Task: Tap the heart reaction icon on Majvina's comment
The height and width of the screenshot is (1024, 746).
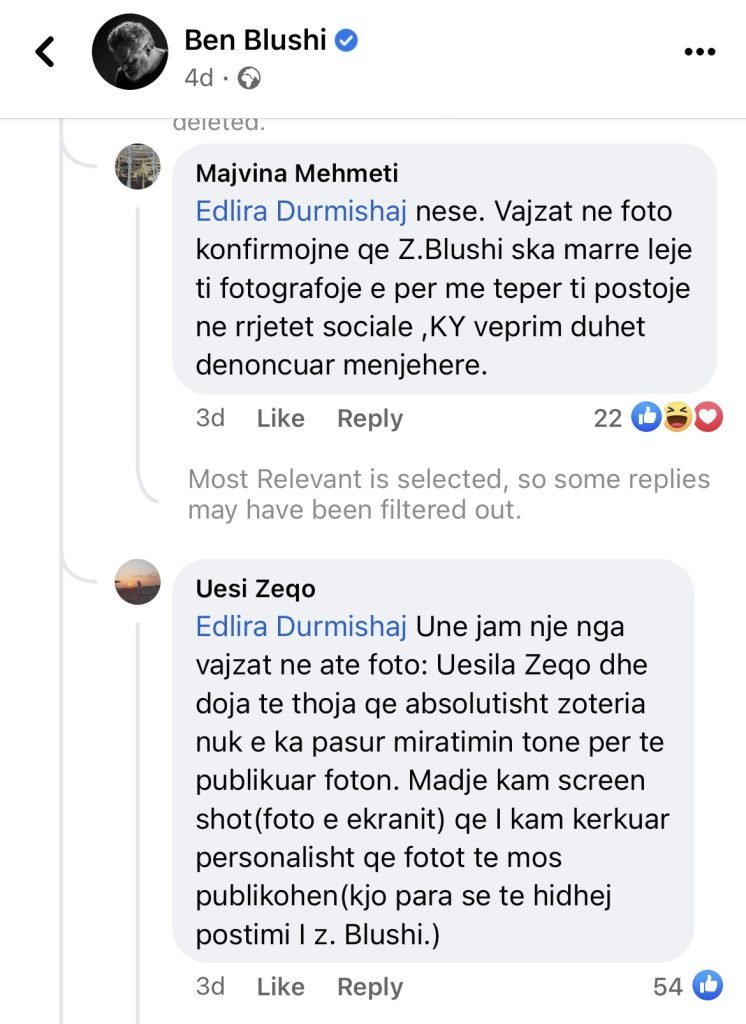Action: tap(708, 418)
